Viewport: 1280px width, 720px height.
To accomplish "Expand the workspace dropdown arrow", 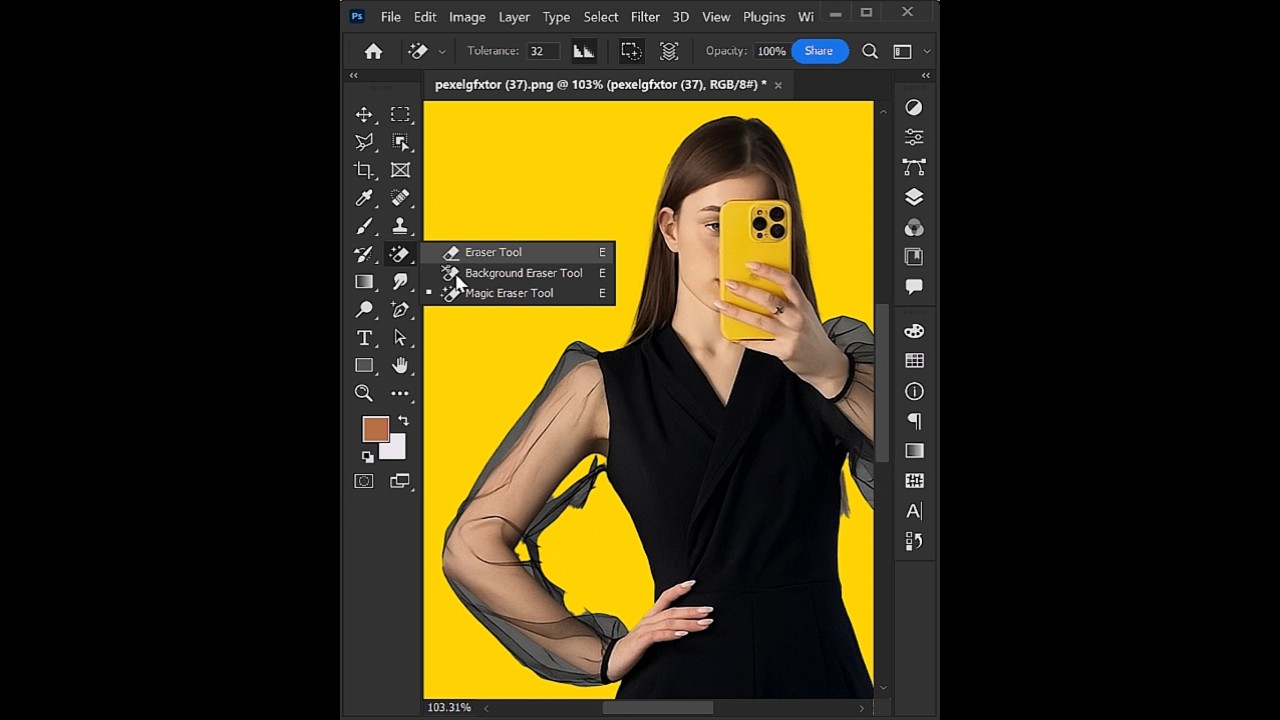I will point(927,51).
